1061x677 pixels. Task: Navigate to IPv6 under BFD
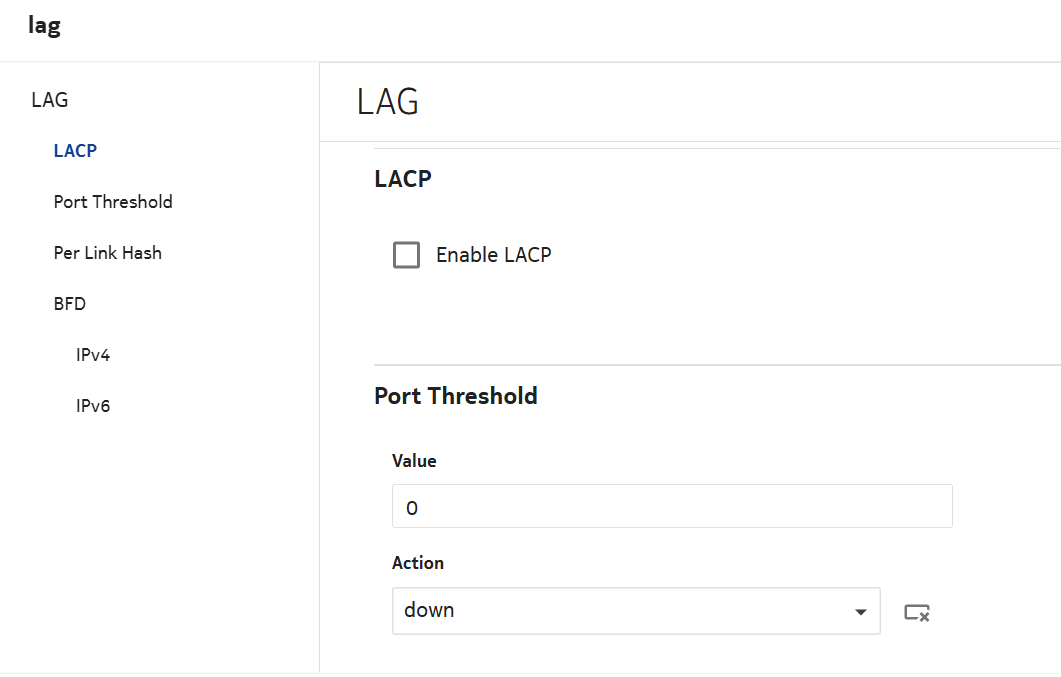pyautogui.click(x=93, y=406)
